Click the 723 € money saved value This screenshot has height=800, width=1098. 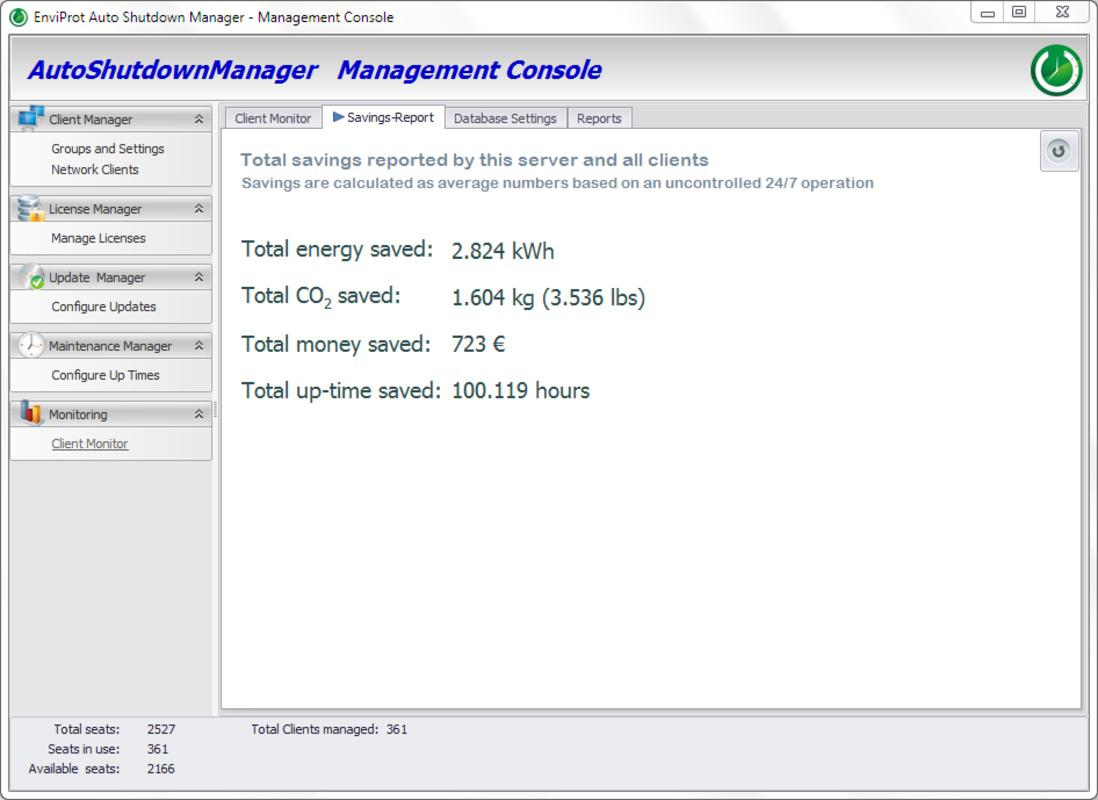[478, 344]
